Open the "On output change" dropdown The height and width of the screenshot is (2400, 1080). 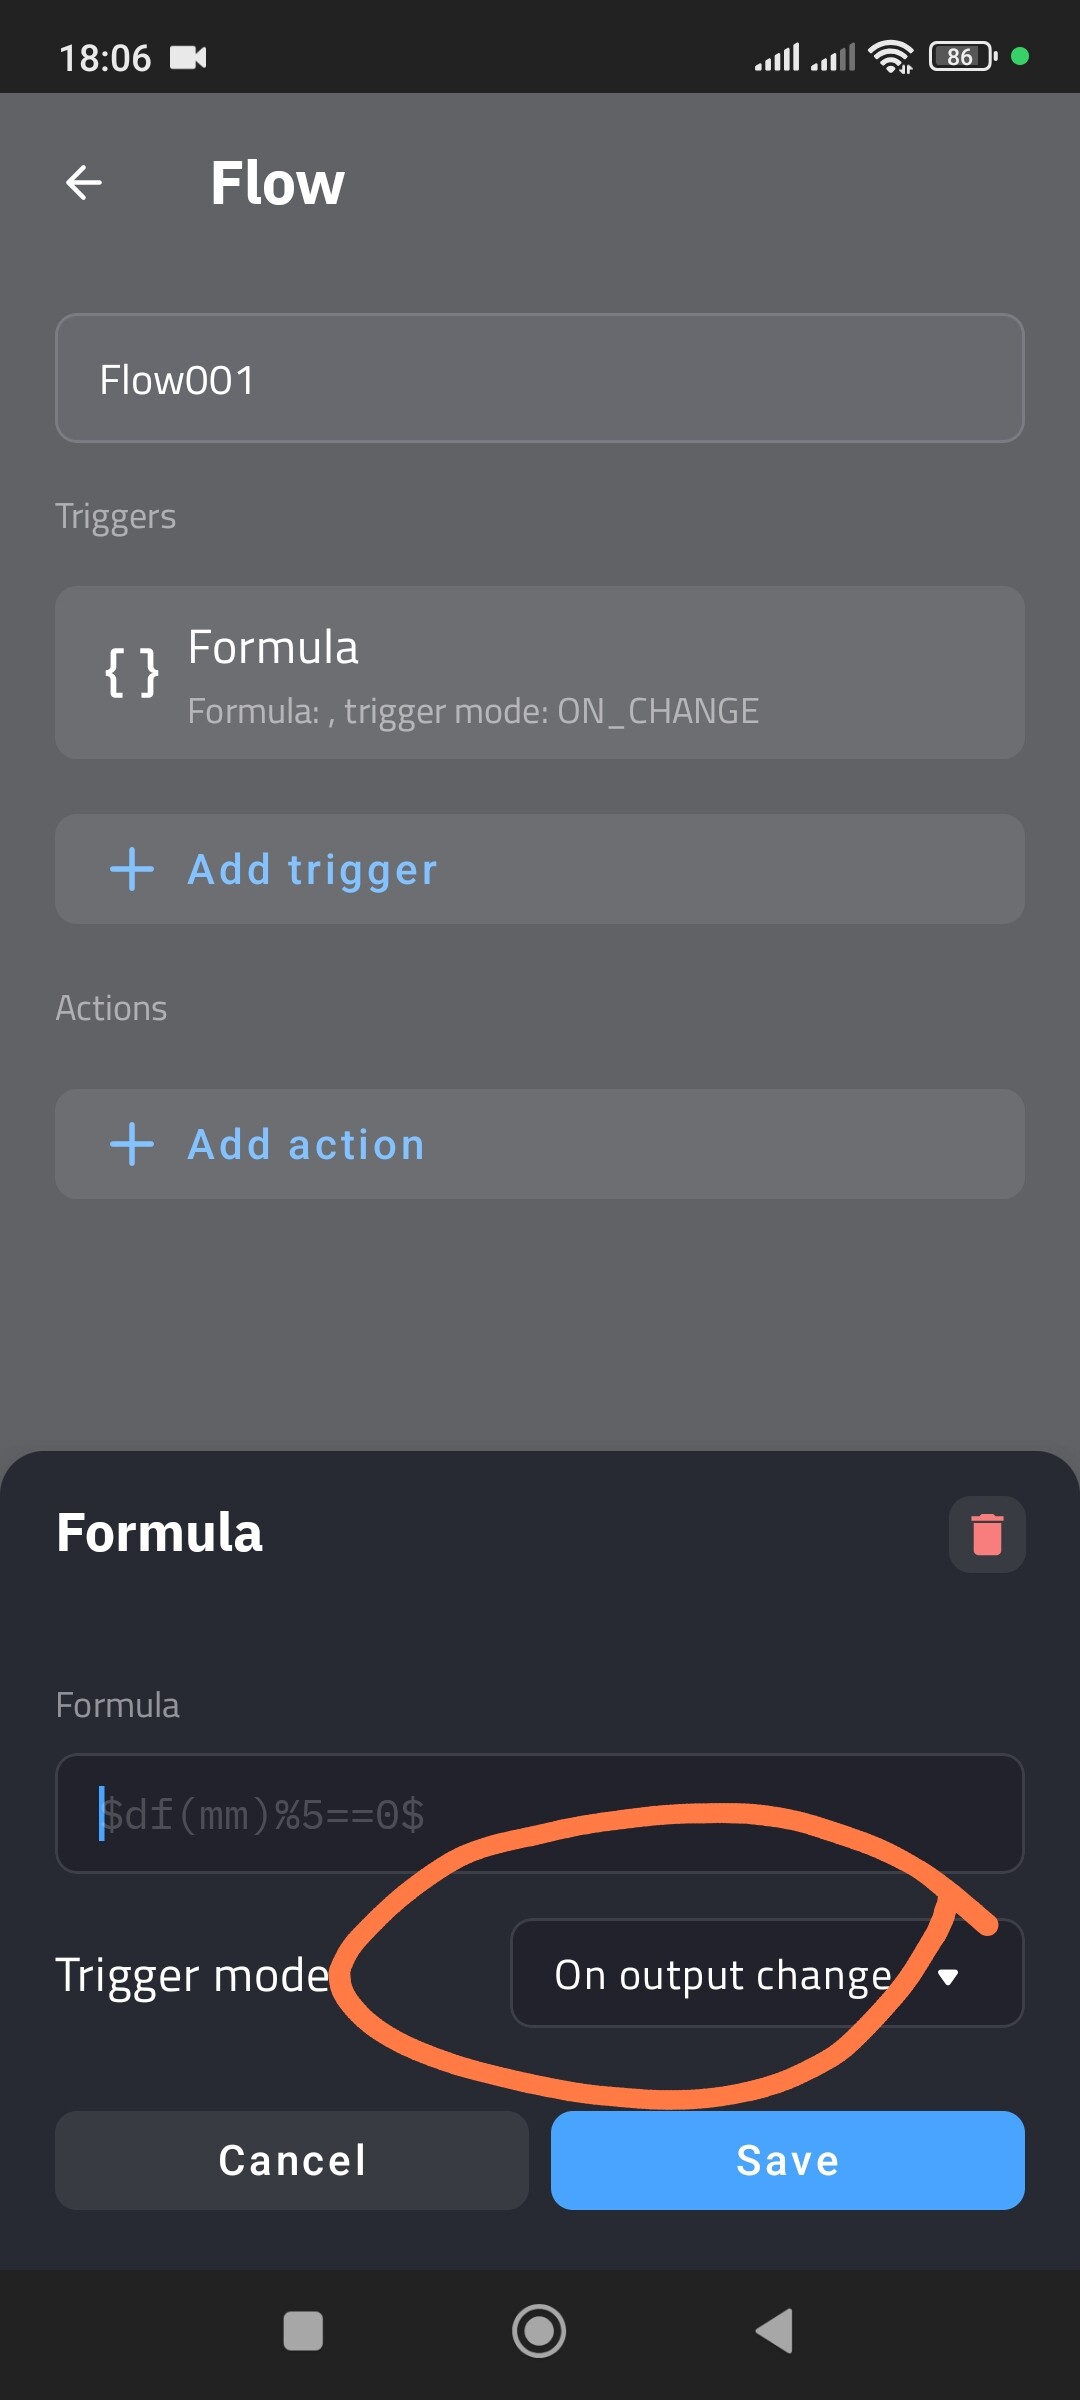pyautogui.click(x=722, y=1975)
